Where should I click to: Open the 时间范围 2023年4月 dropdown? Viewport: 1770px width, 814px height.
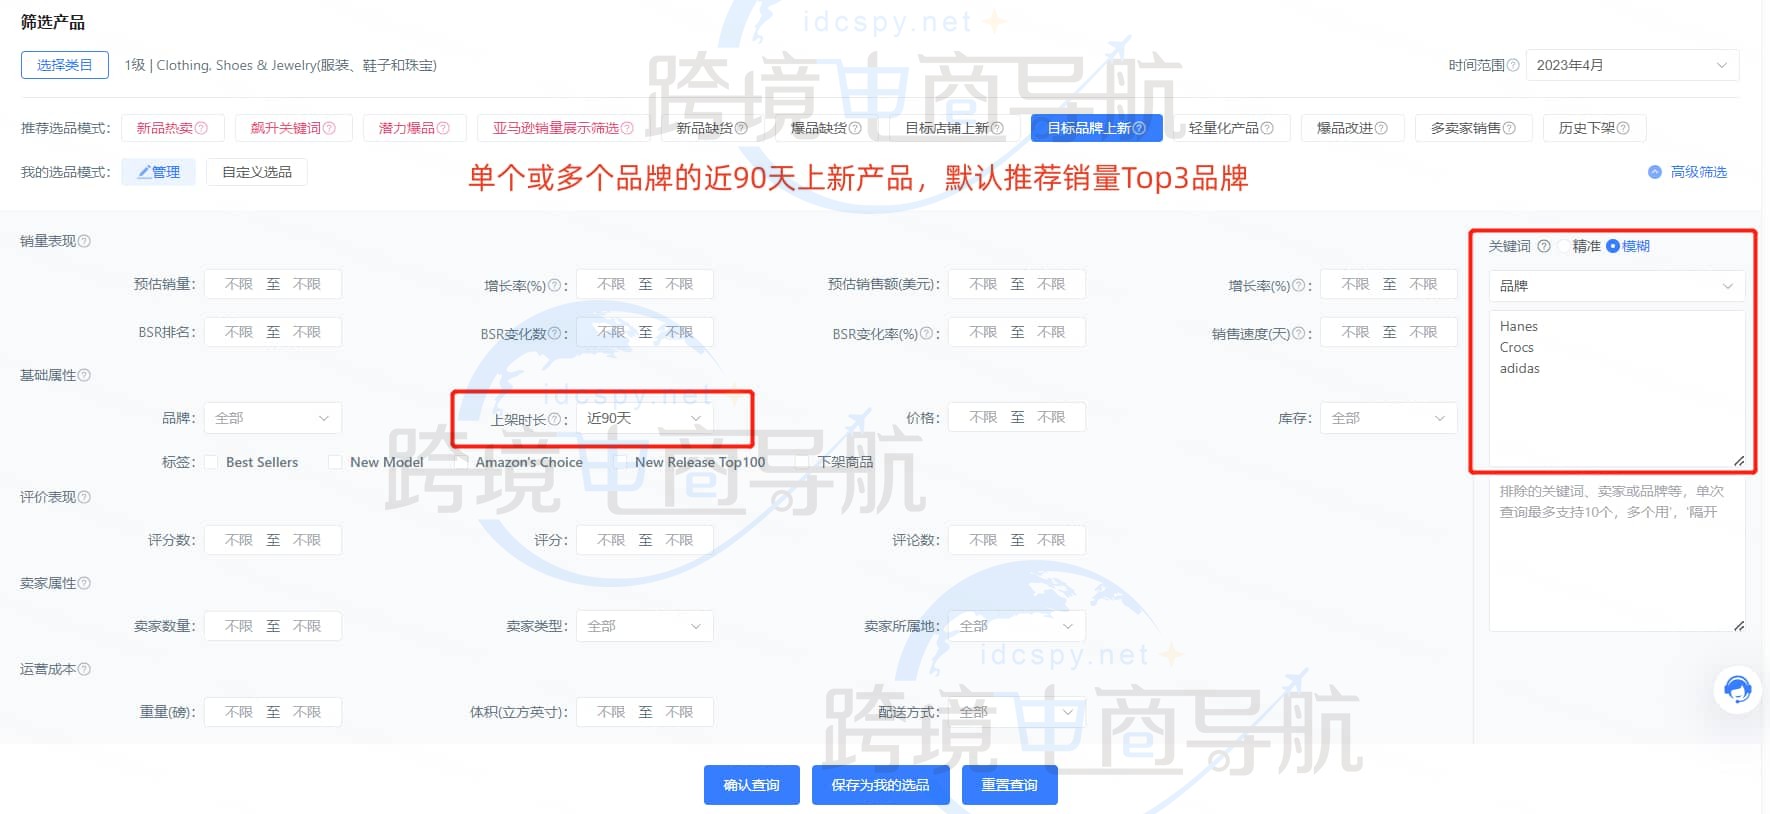1632,65
